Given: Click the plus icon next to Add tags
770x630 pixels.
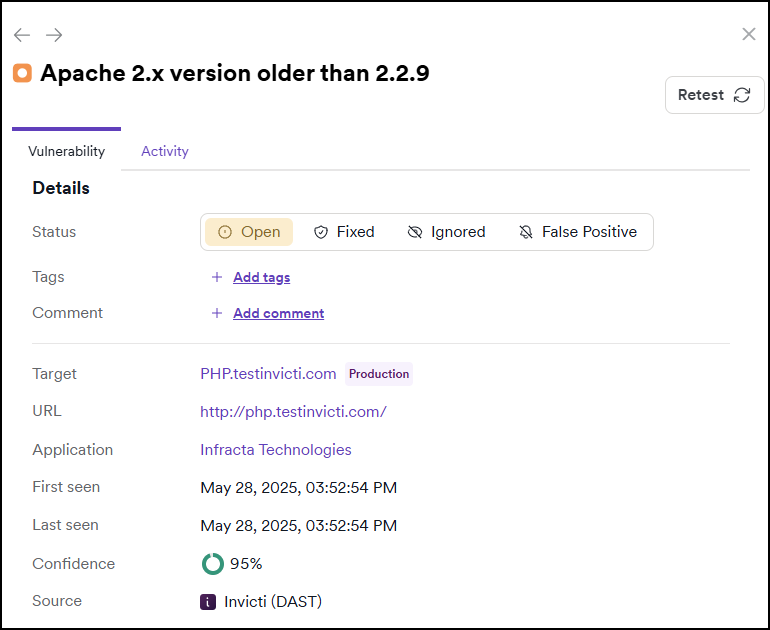Looking at the screenshot, I should (217, 277).
